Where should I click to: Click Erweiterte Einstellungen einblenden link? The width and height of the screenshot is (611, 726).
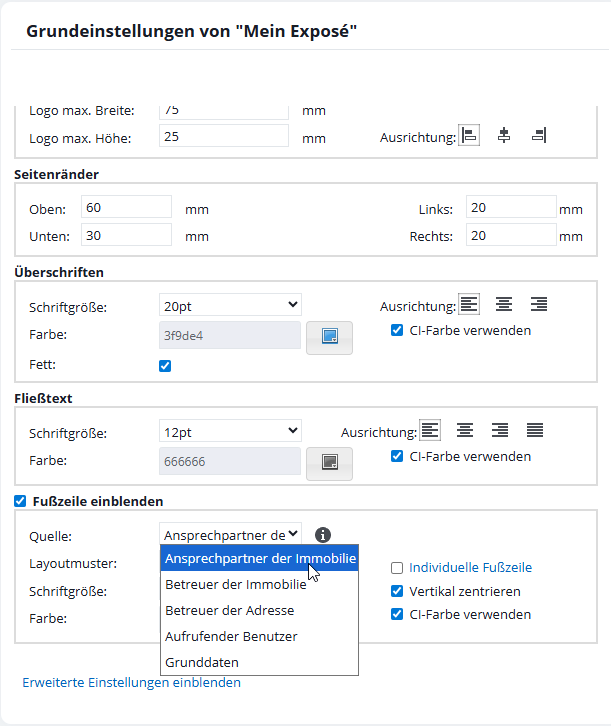tap(131, 683)
